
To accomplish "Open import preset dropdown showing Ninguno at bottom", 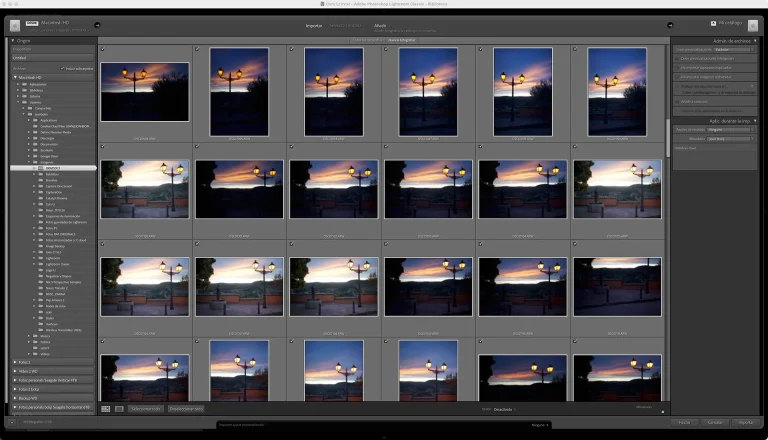I will coord(540,425).
